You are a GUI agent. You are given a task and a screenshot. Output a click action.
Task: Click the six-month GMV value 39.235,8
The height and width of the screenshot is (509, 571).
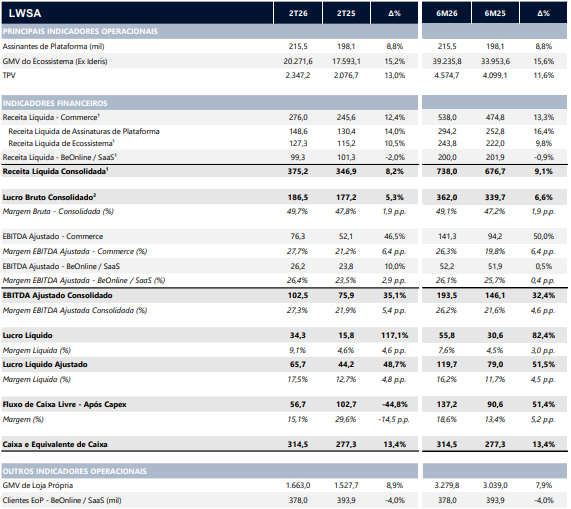(x=447, y=62)
